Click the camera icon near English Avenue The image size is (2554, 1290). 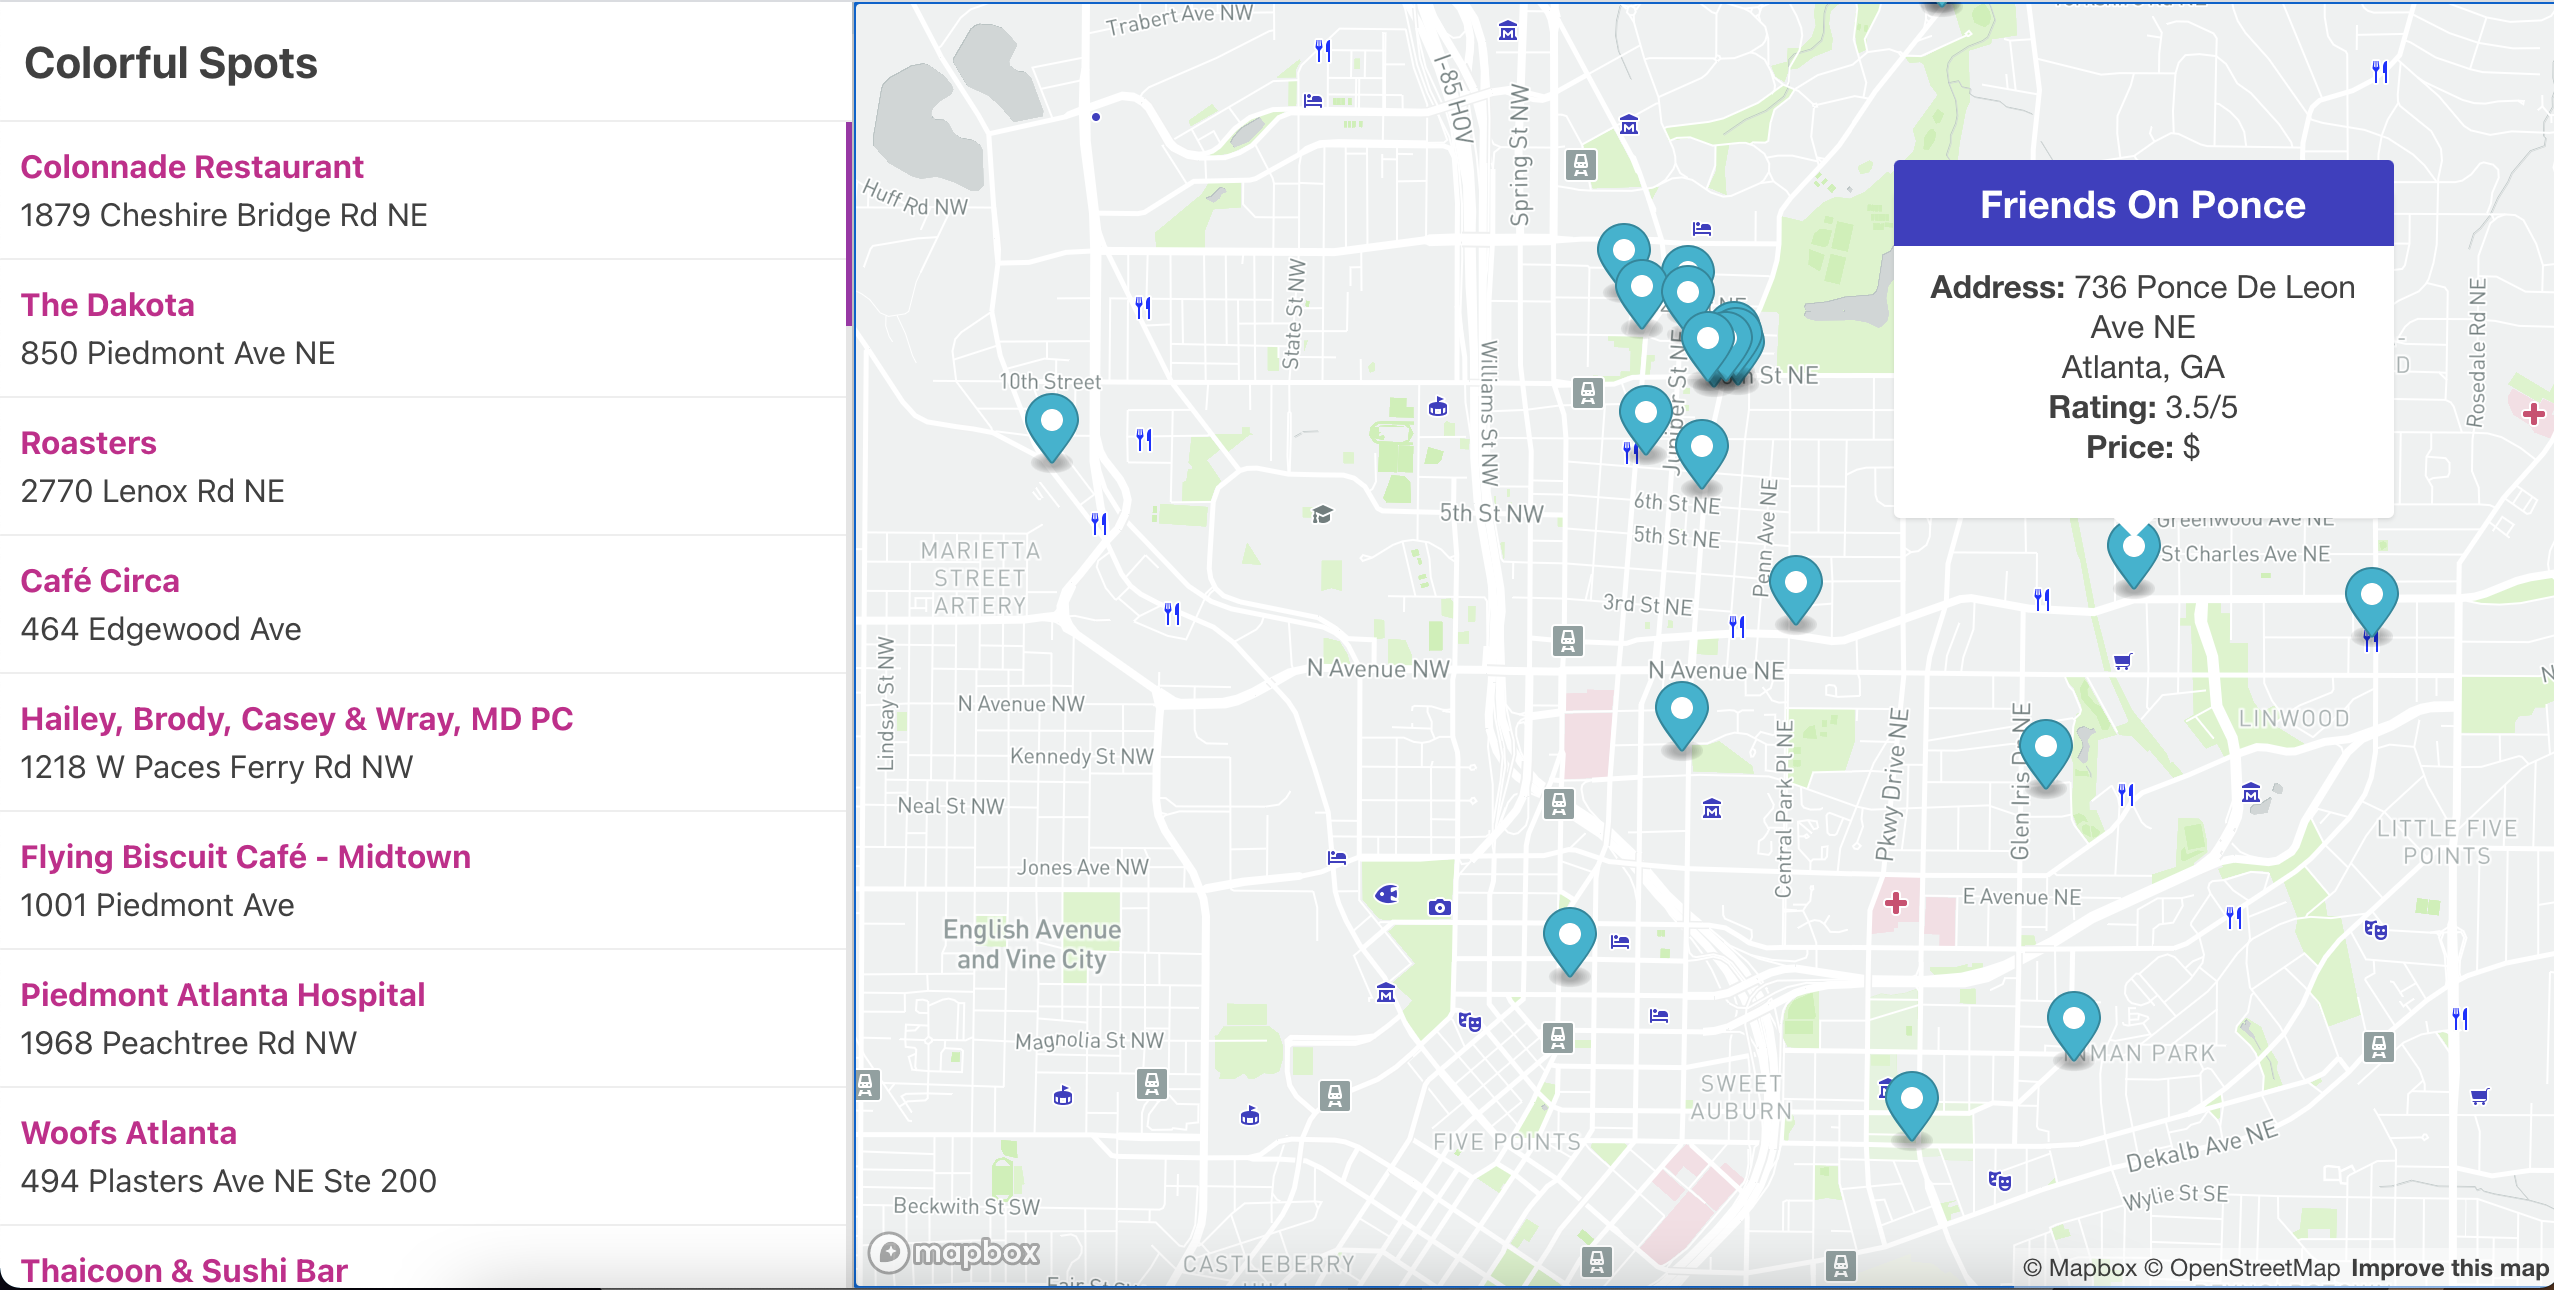[x=1440, y=907]
